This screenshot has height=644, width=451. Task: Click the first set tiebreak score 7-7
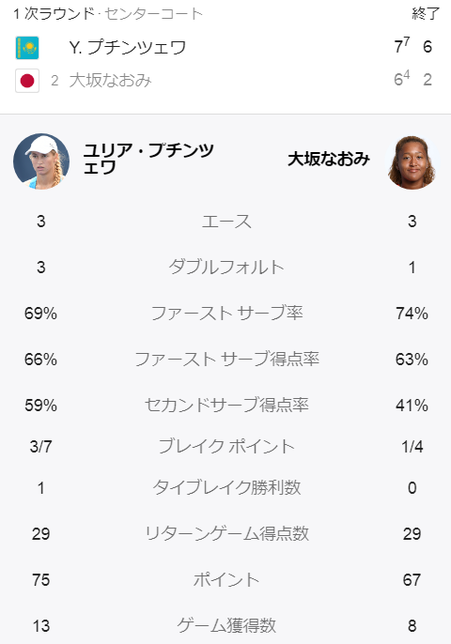(x=402, y=46)
